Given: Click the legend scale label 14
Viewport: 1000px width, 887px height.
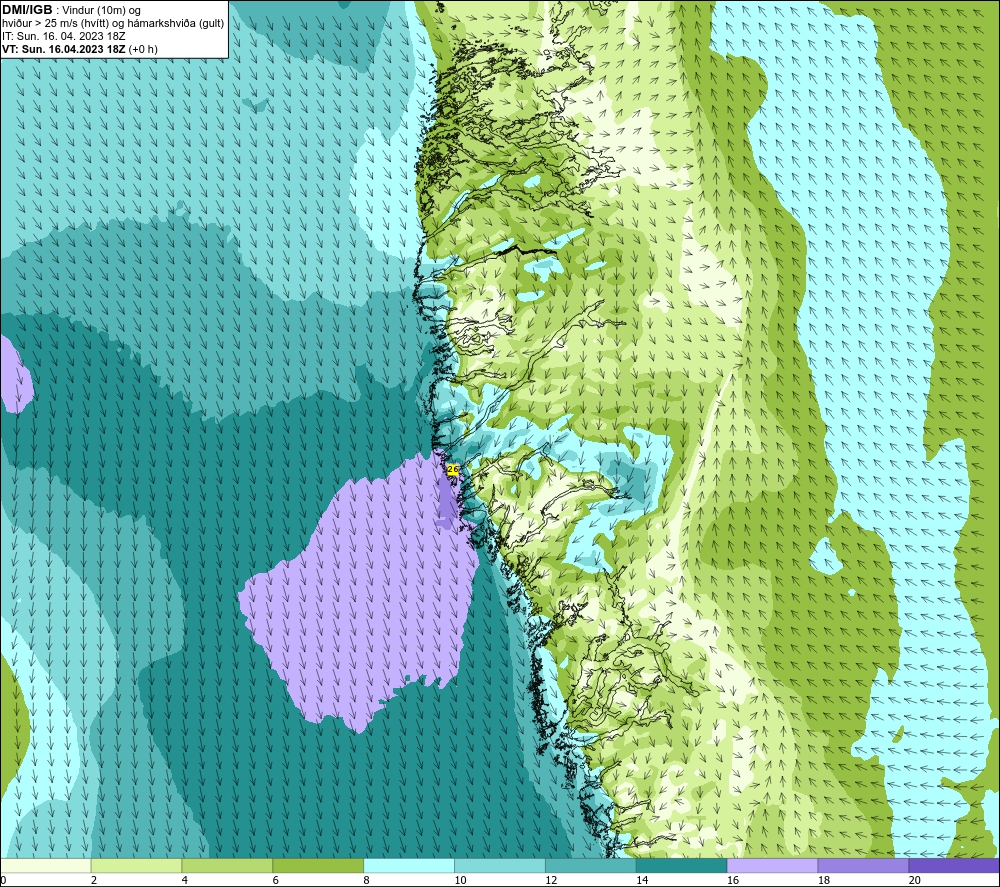Looking at the screenshot, I should point(642,881).
